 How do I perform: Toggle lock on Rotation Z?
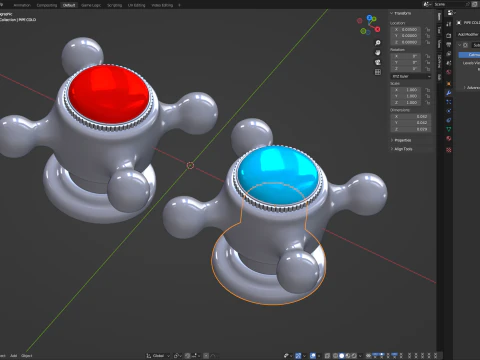point(428,69)
